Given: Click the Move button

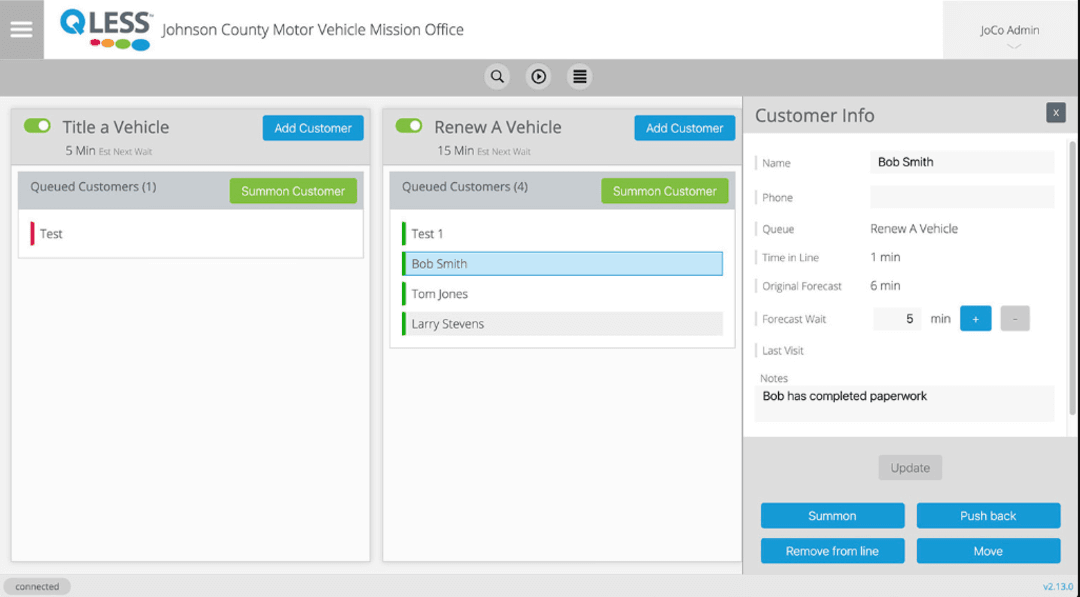Looking at the screenshot, I should click(x=988, y=550).
